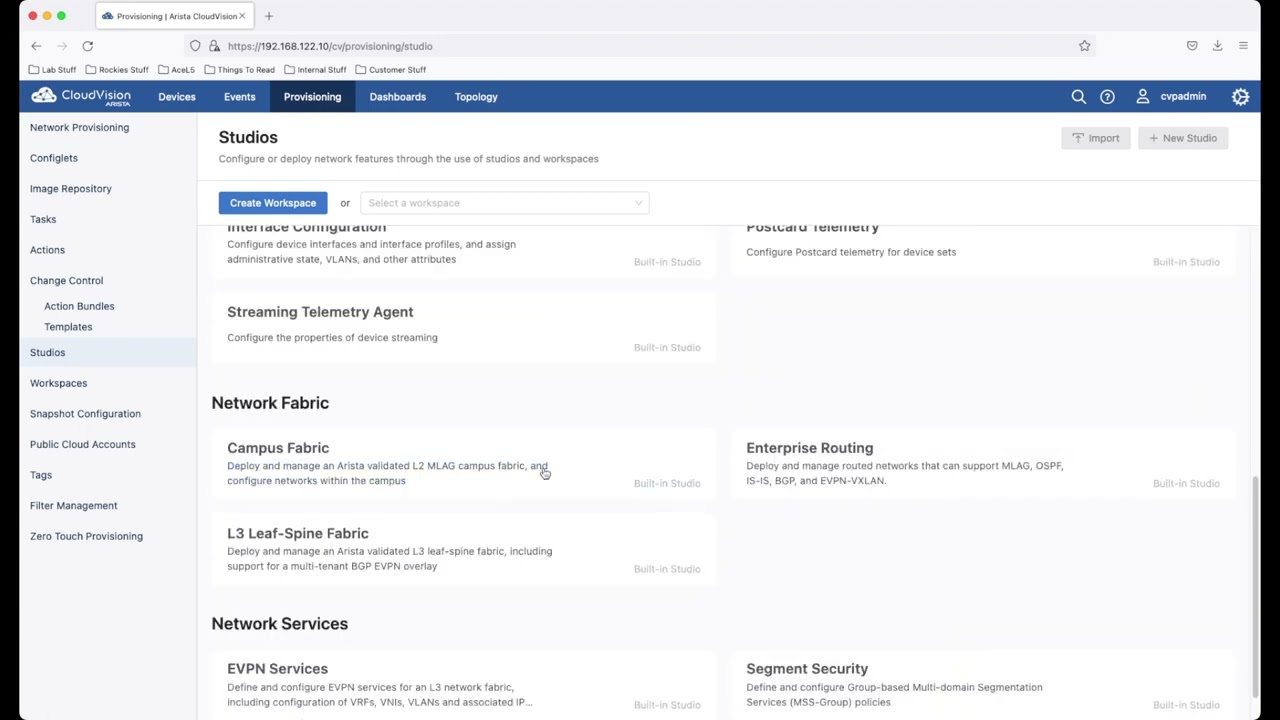
Task: Open Image Repository in the sidebar
Action: coord(71,188)
